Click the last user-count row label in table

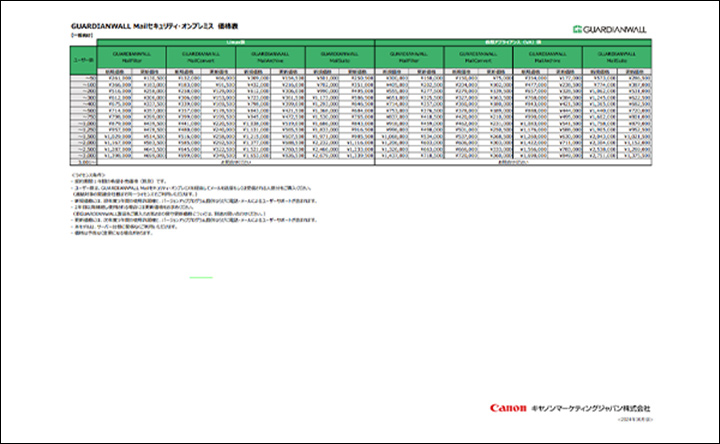tap(87, 161)
